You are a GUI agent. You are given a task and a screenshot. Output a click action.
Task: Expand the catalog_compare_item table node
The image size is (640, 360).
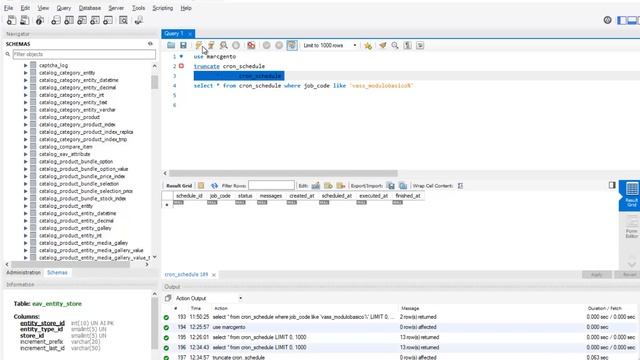[25, 147]
